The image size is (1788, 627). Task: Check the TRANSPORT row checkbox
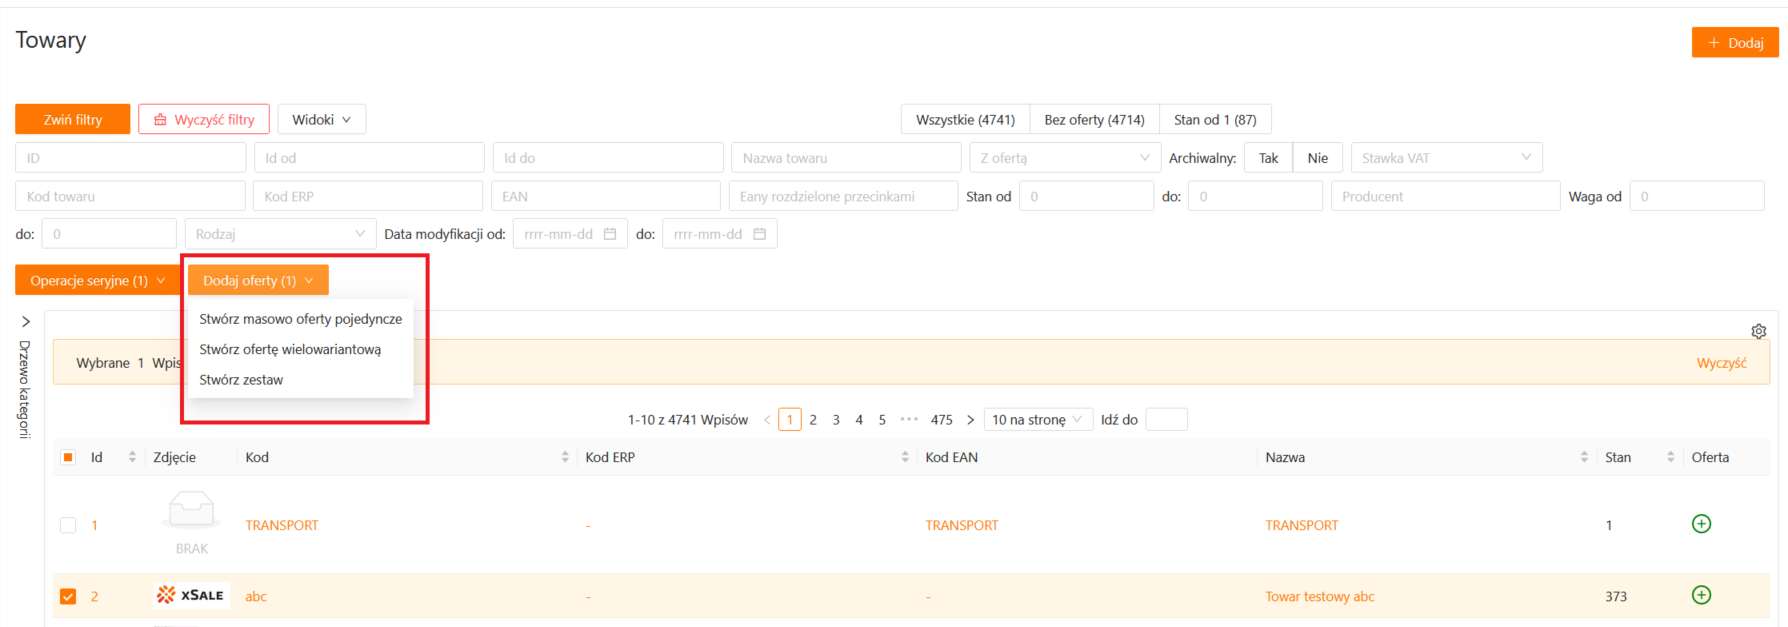pyautogui.click(x=68, y=525)
